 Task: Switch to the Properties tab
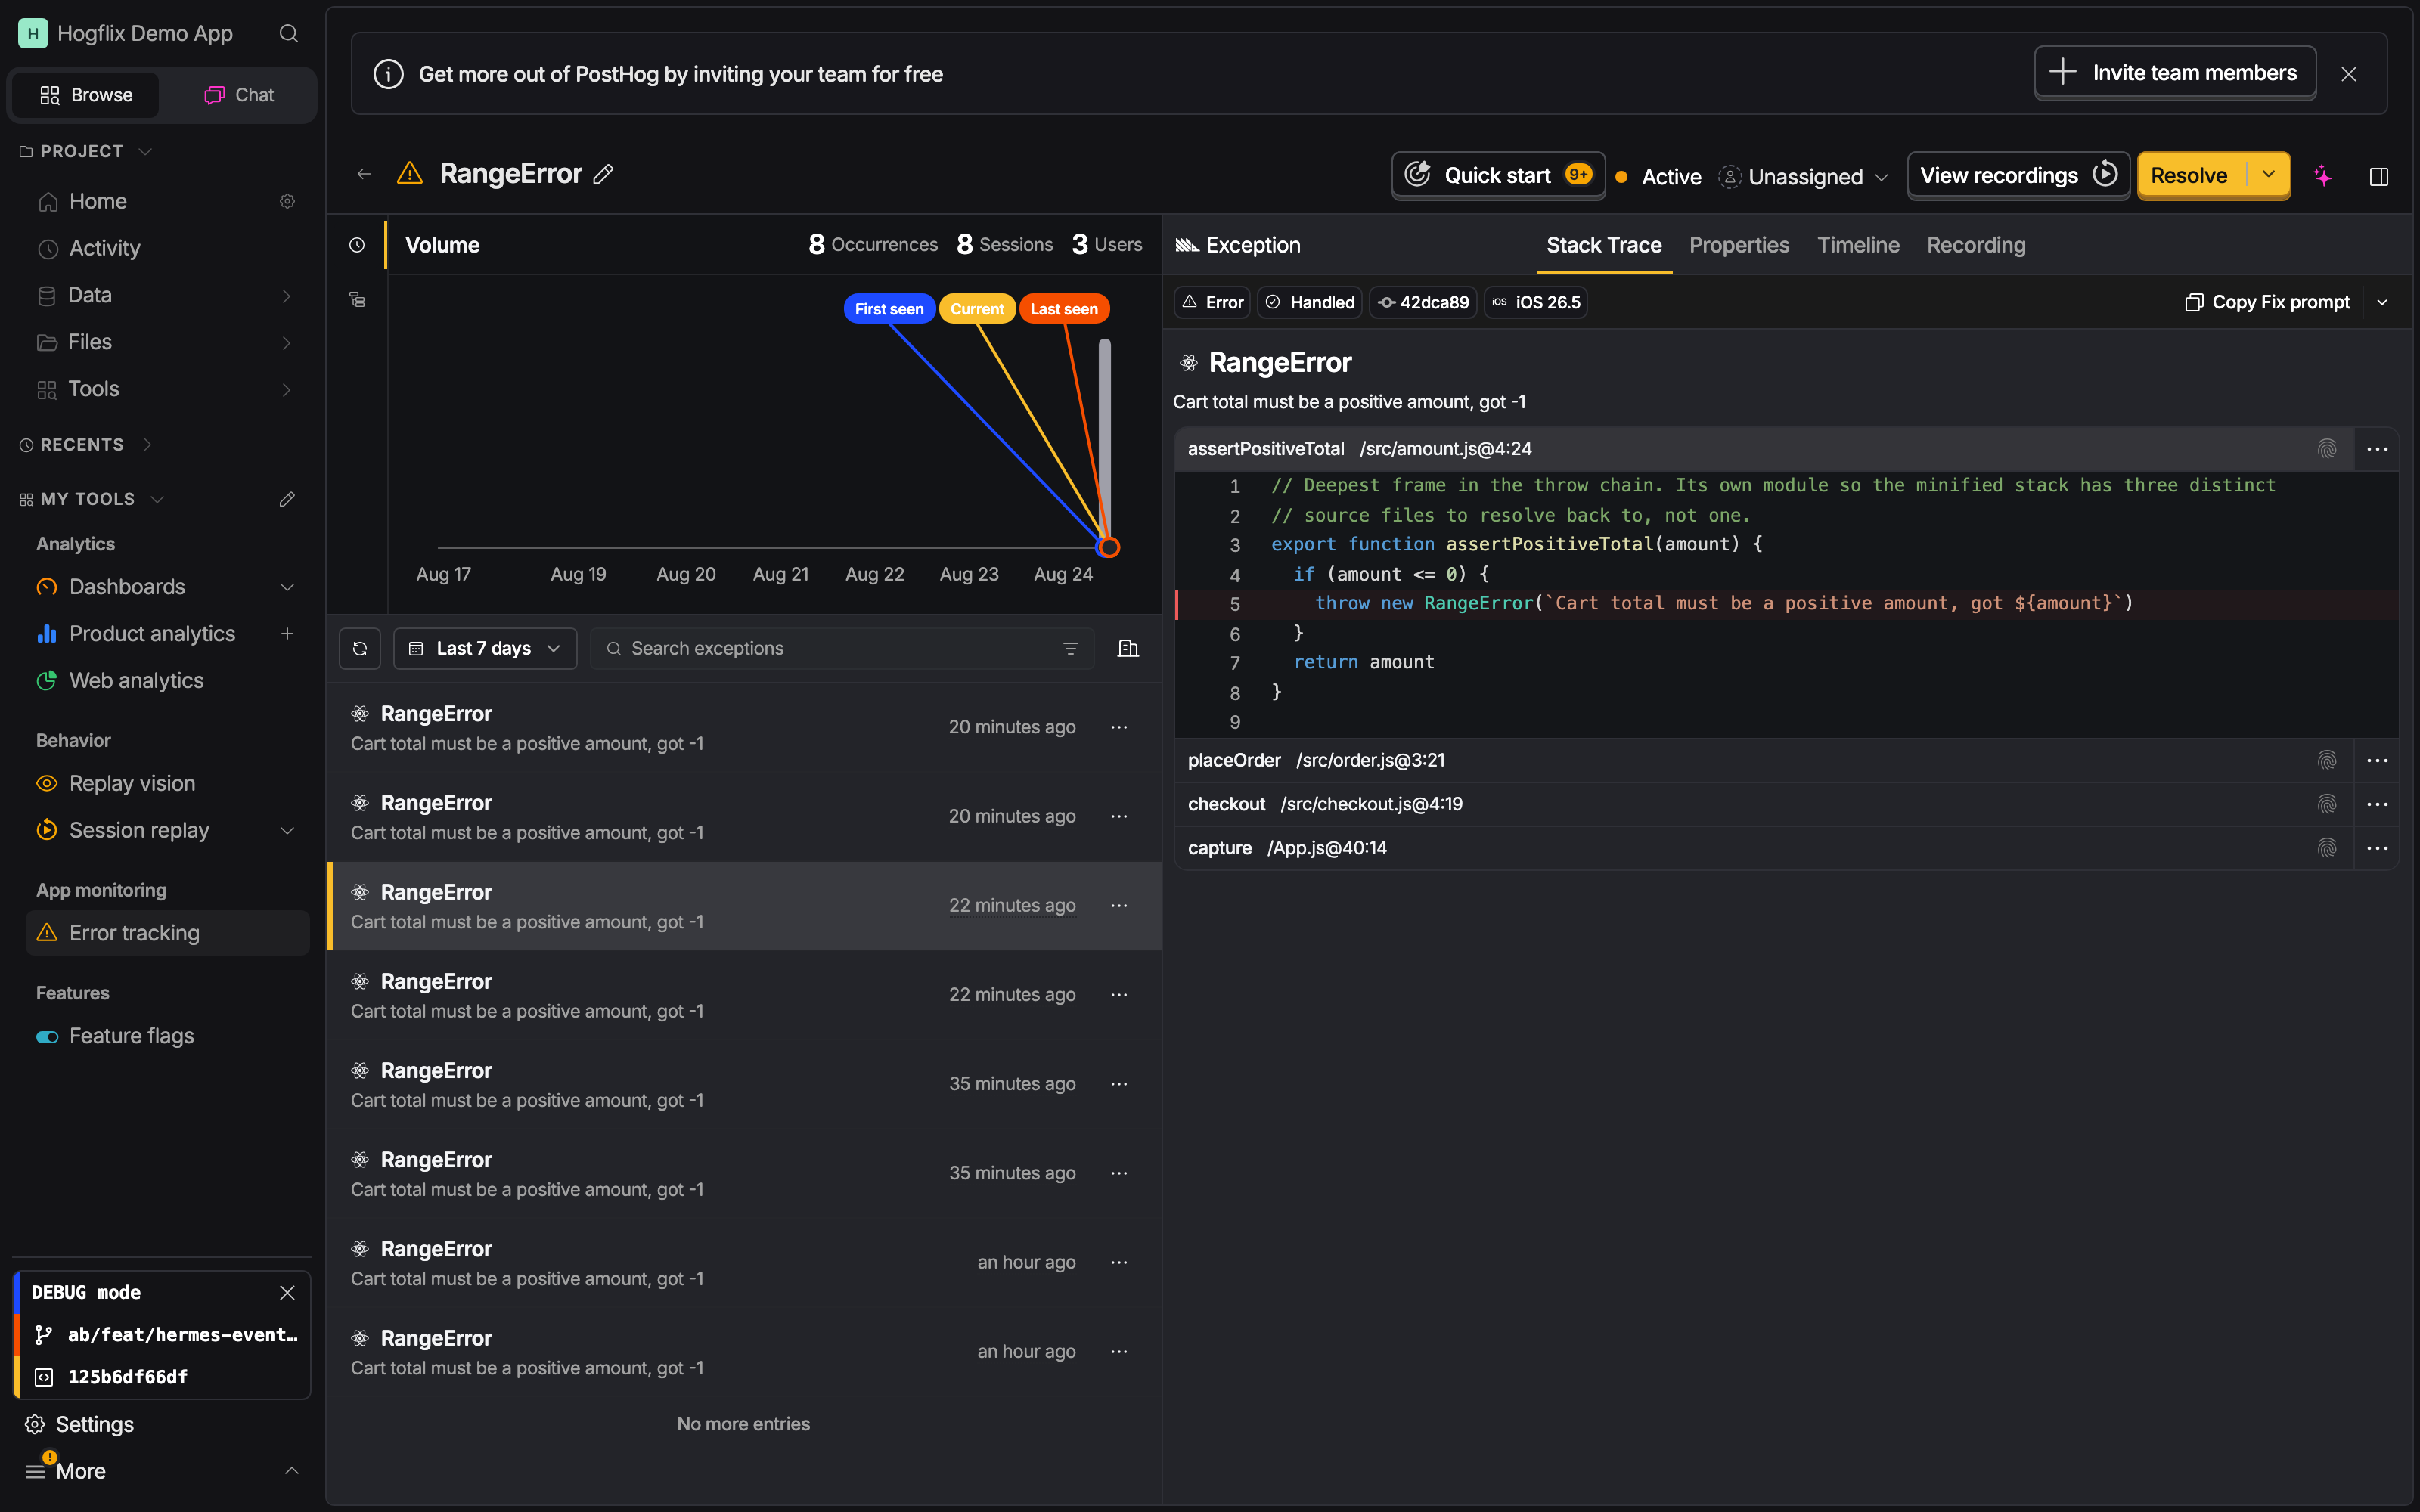[x=1738, y=245]
